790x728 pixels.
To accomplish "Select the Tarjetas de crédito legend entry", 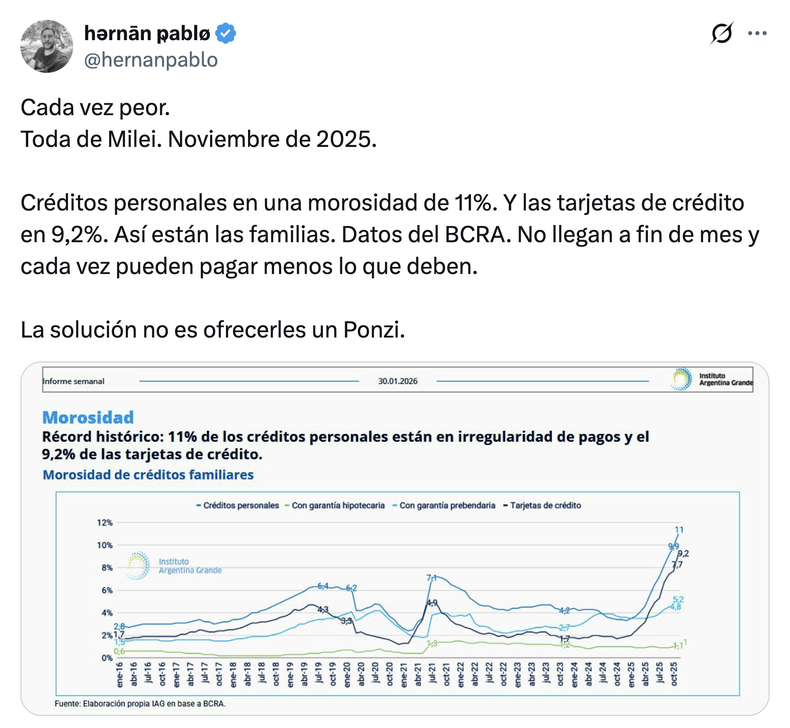I will coord(543,506).
